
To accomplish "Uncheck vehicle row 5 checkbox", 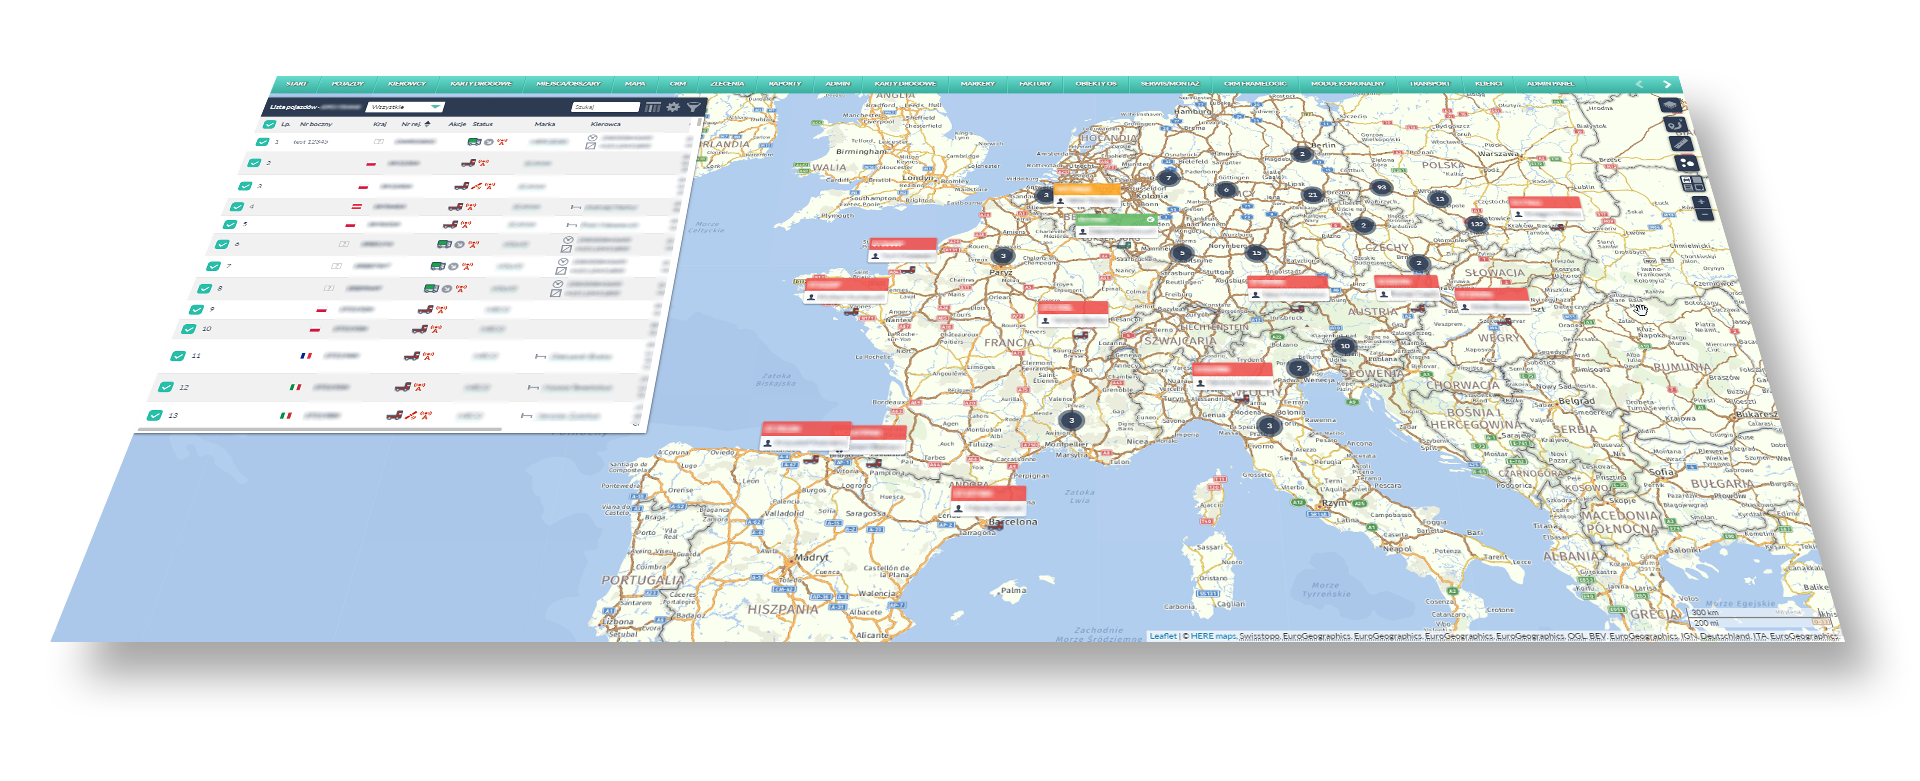I will (x=230, y=224).
